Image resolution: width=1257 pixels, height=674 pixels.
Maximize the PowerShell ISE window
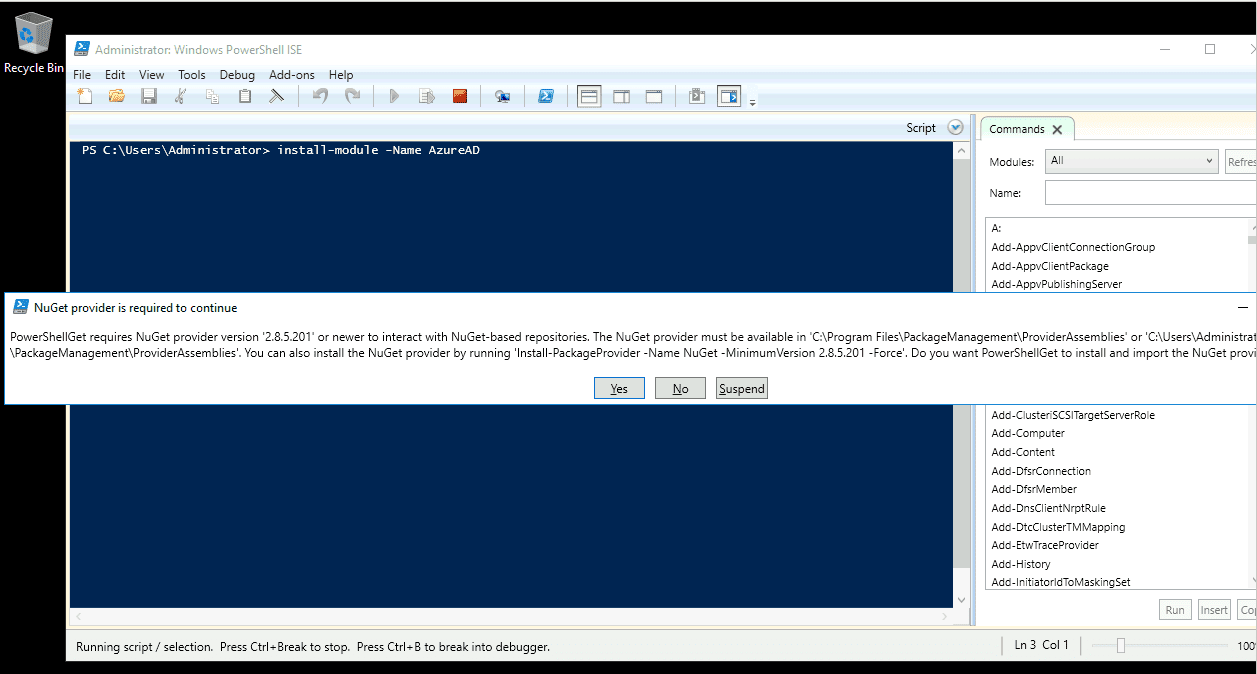[1209, 49]
